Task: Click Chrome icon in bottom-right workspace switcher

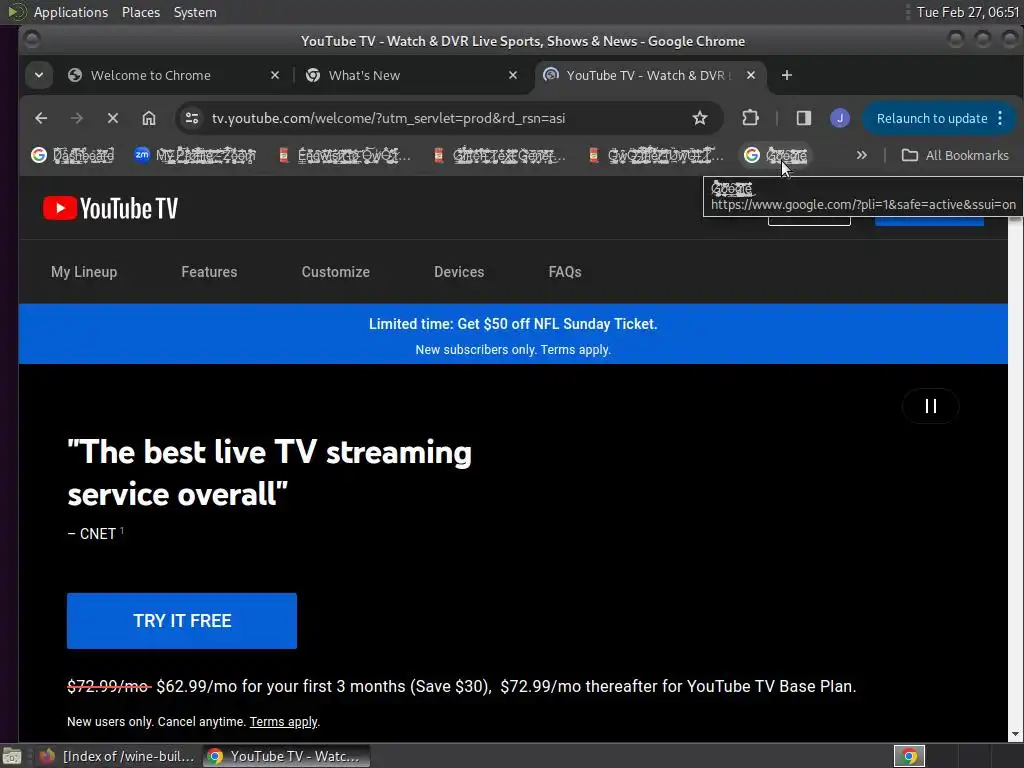Action: pos(909,756)
